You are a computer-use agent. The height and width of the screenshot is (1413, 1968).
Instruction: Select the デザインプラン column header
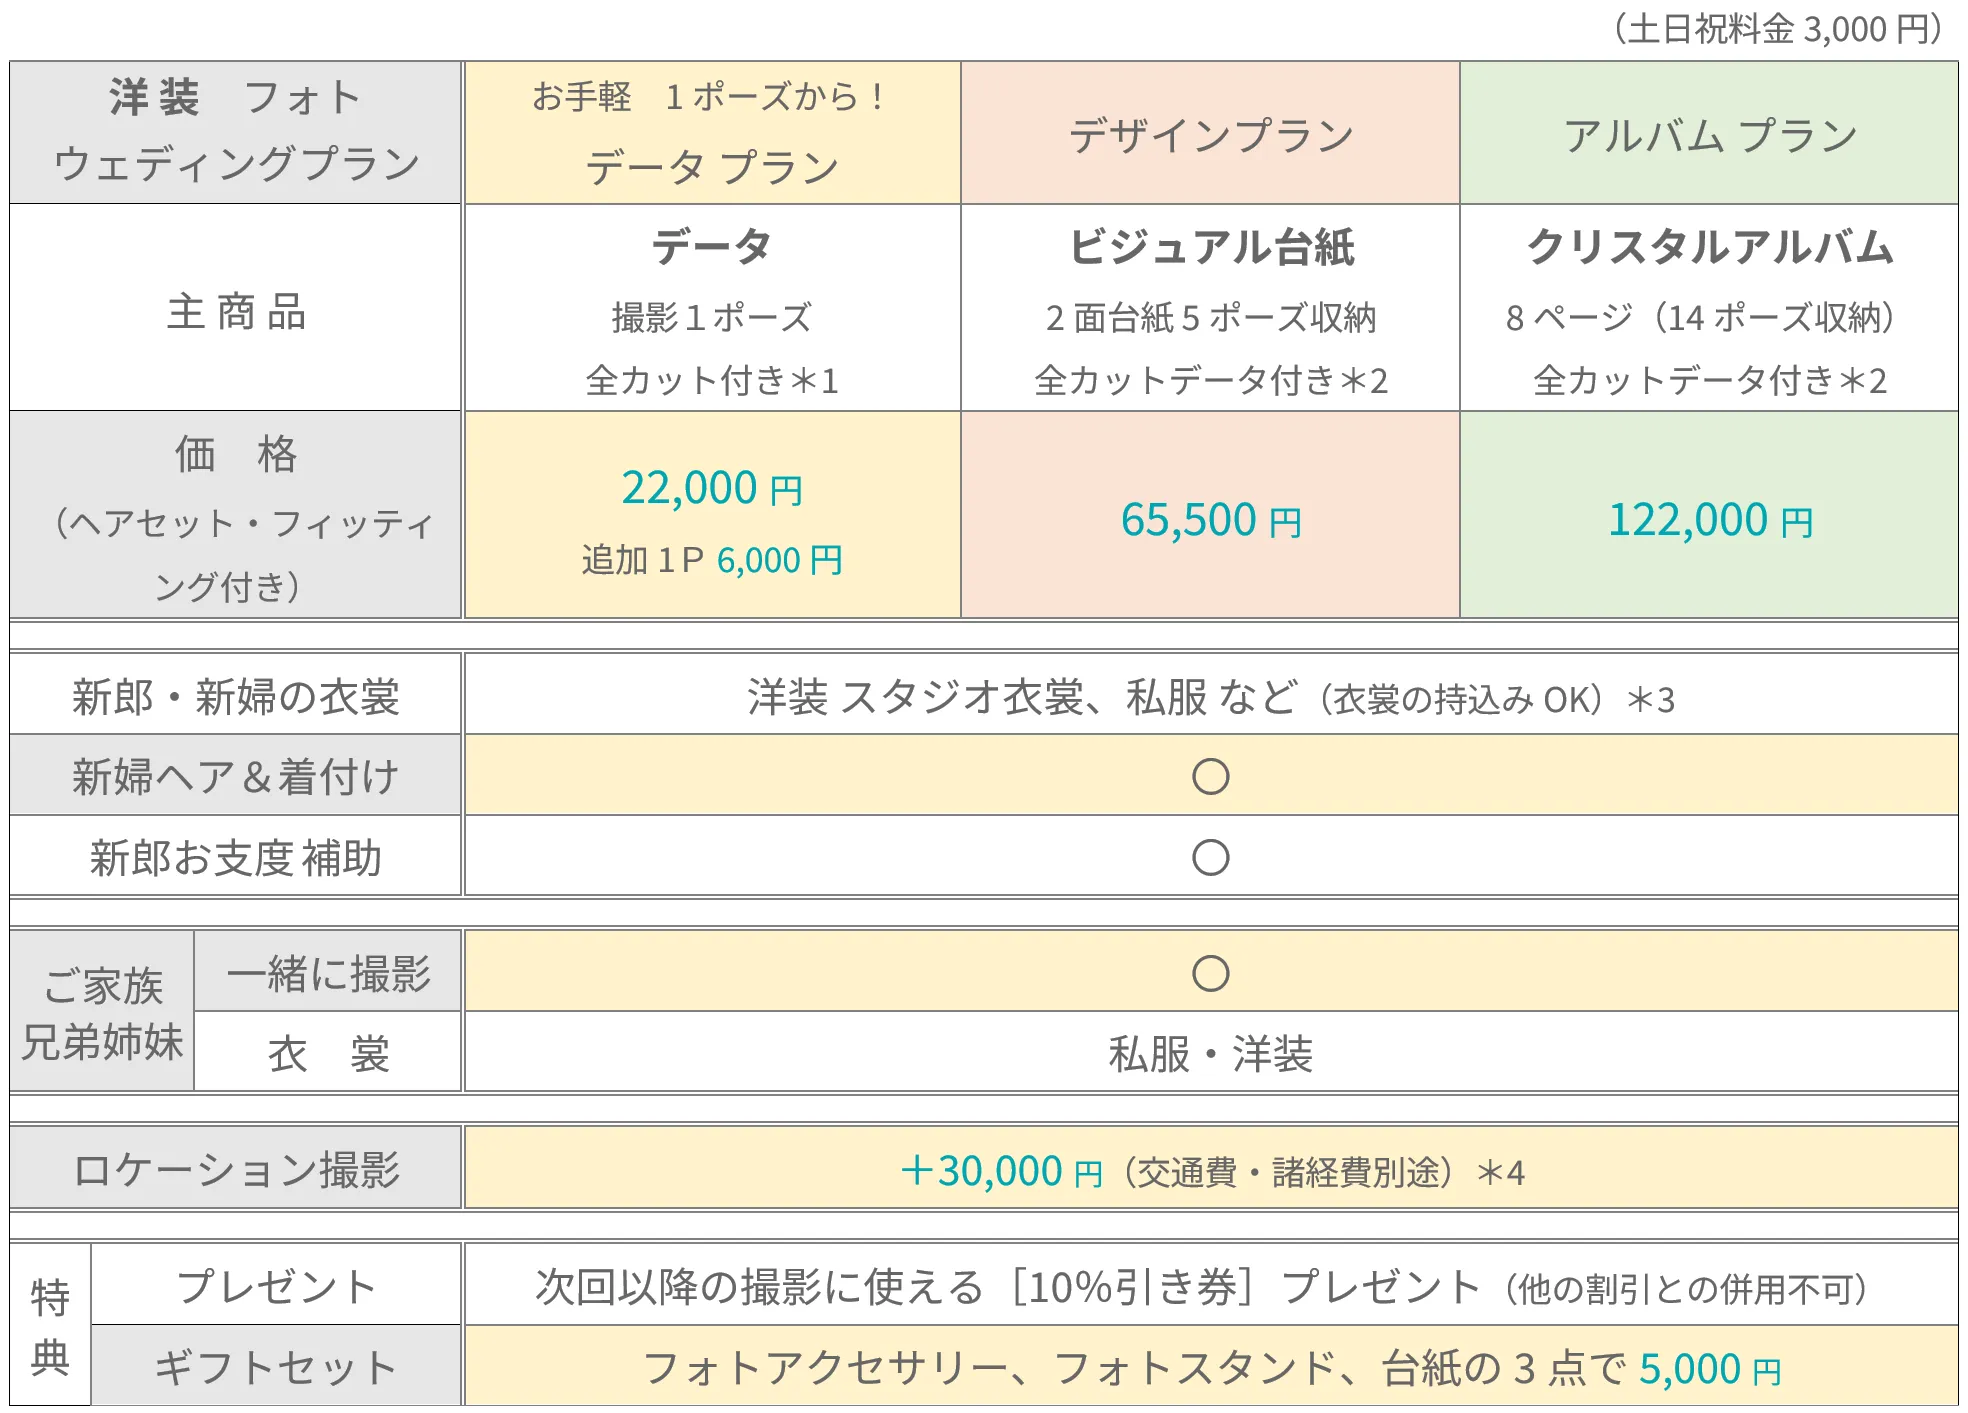click(x=1210, y=135)
